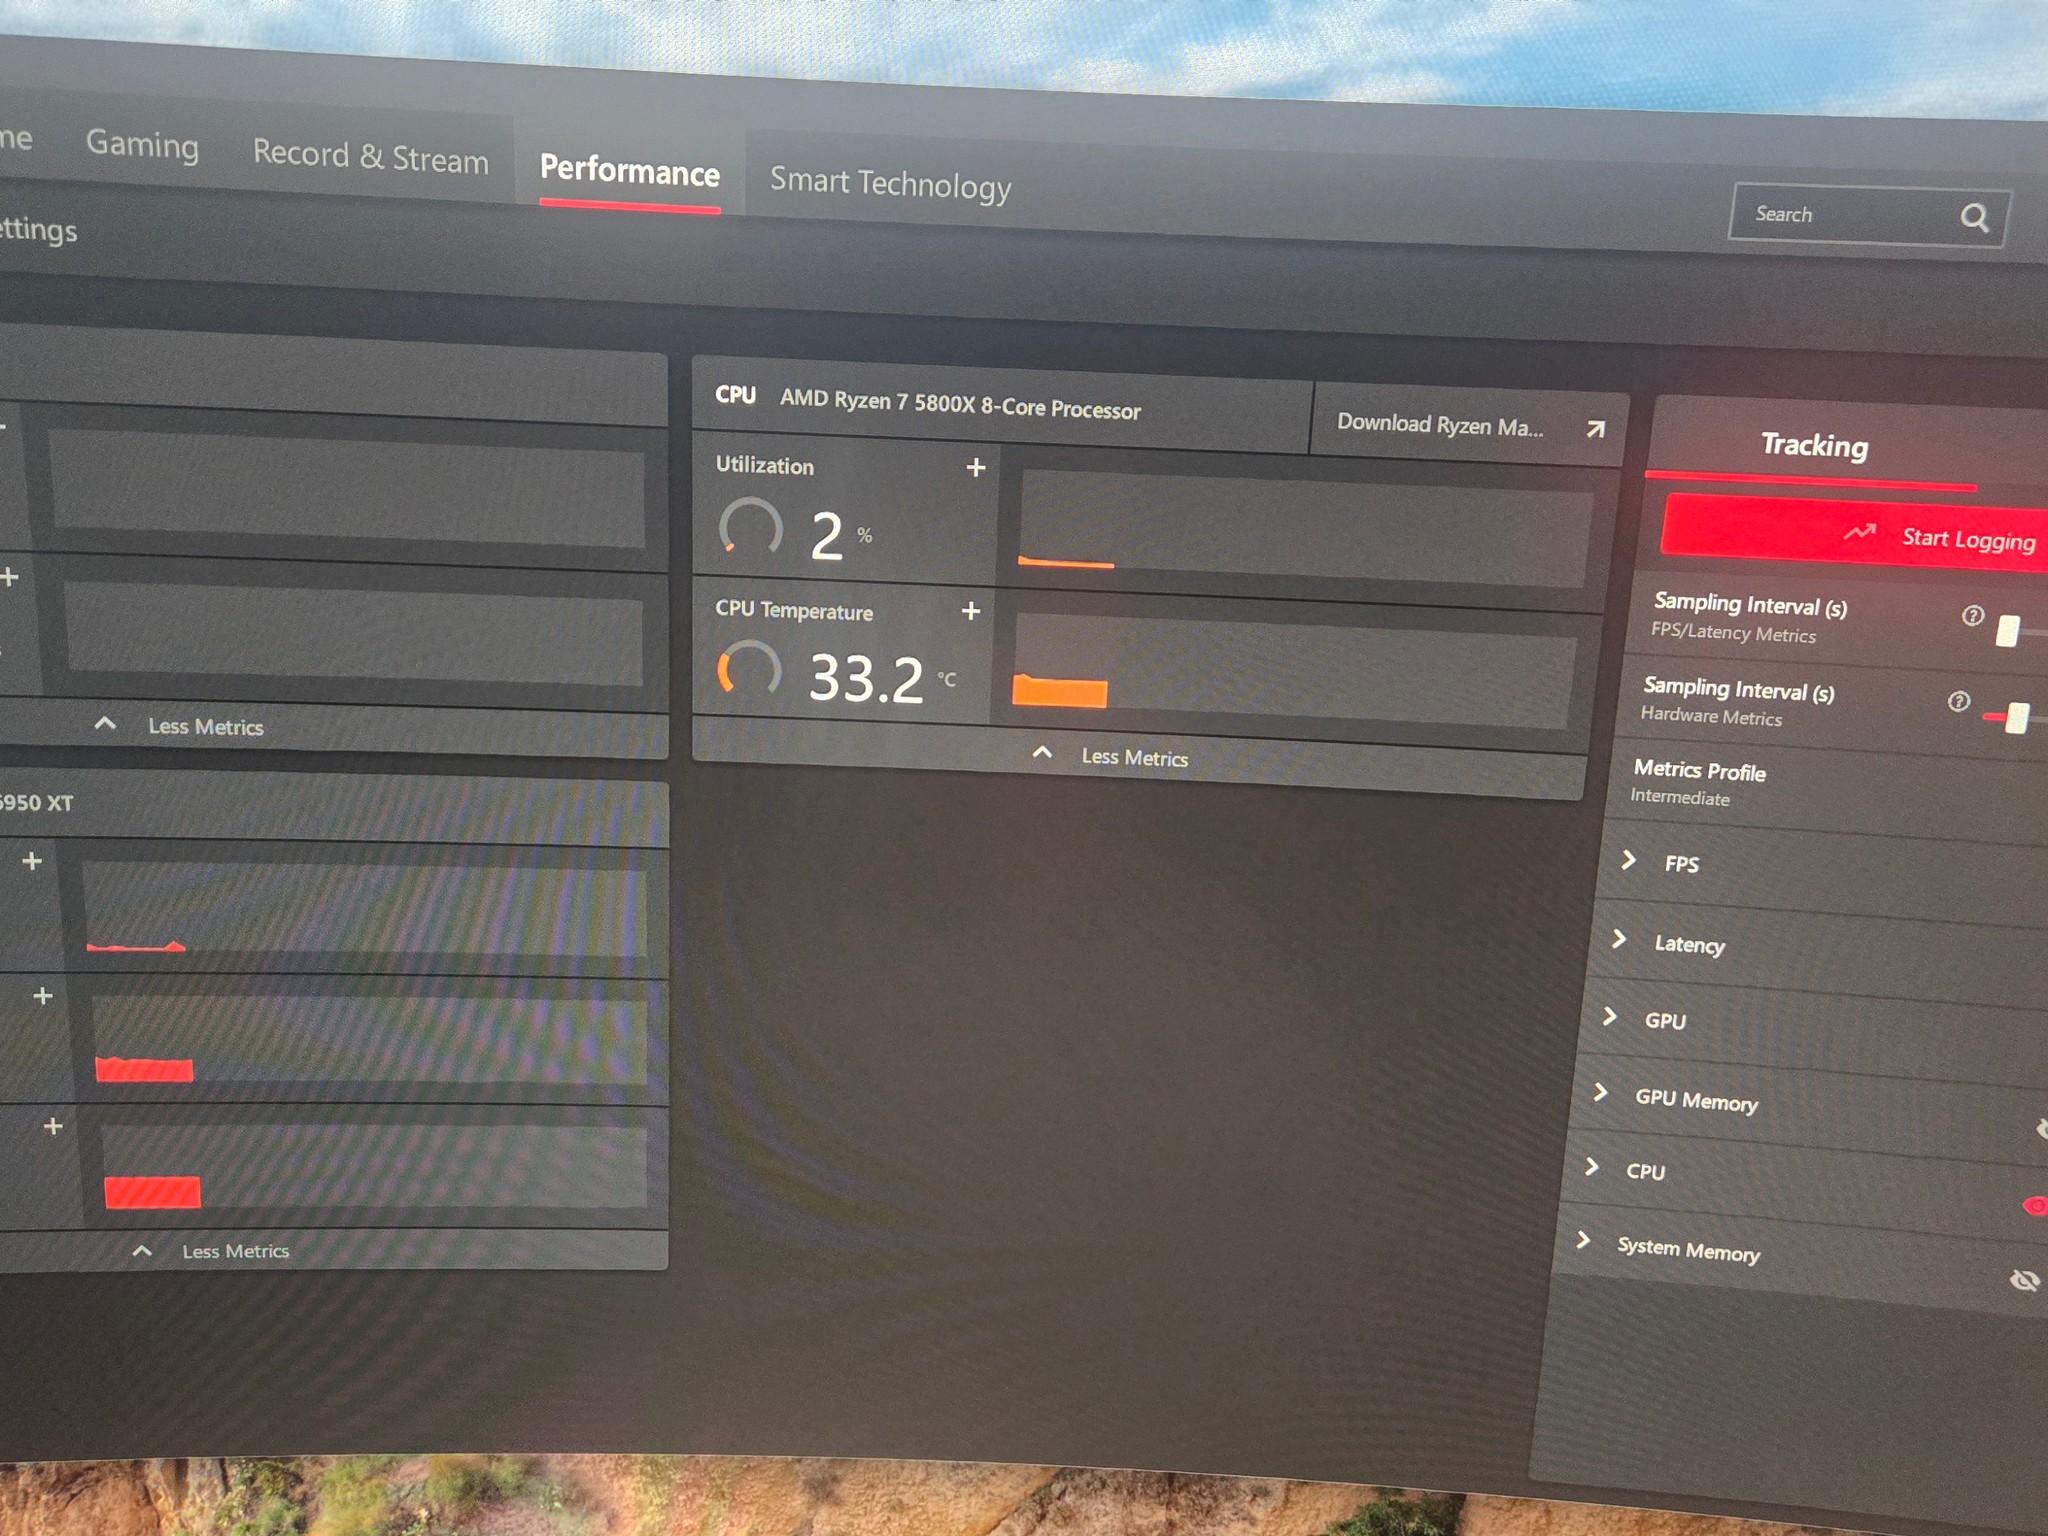The width and height of the screenshot is (2048, 1536).
Task: Click the external link arrow icon
Action: click(x=1596, y=429)
